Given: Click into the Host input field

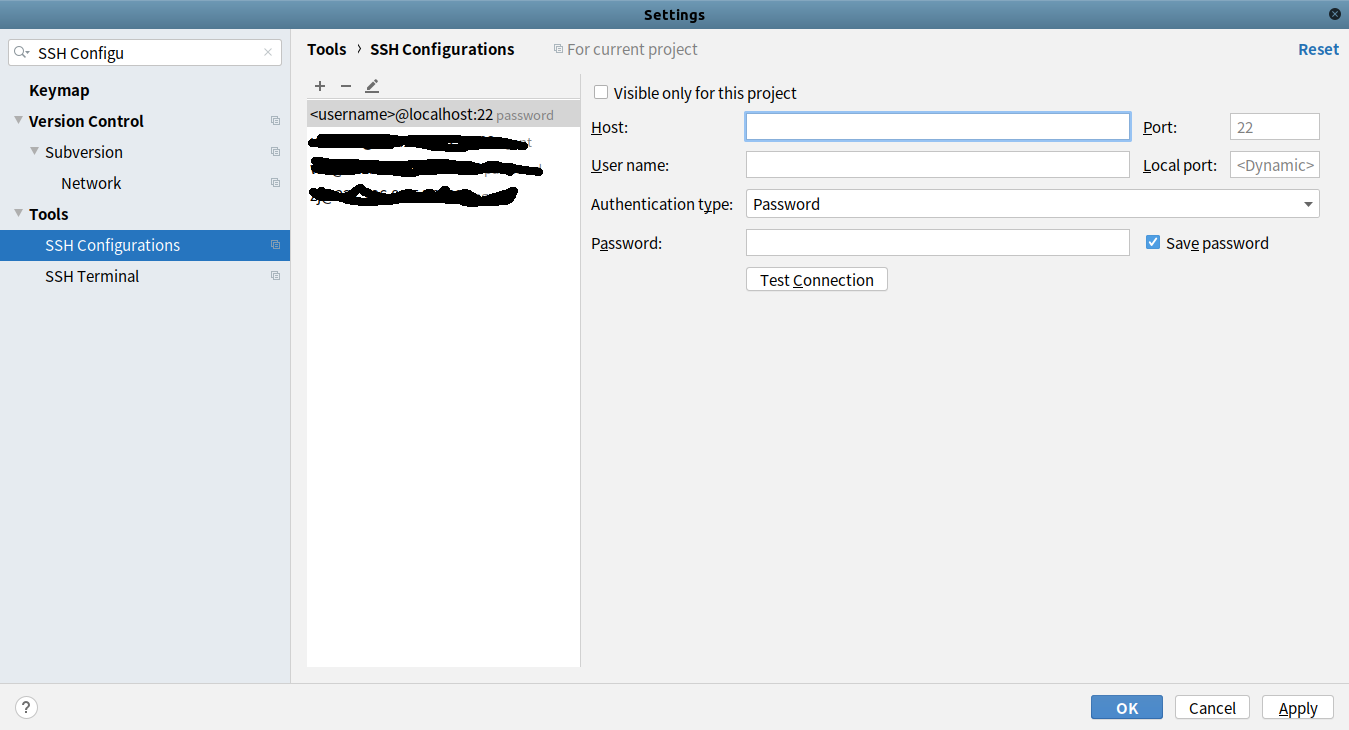Looking at the screenshot, I should (x=937, y=127).
